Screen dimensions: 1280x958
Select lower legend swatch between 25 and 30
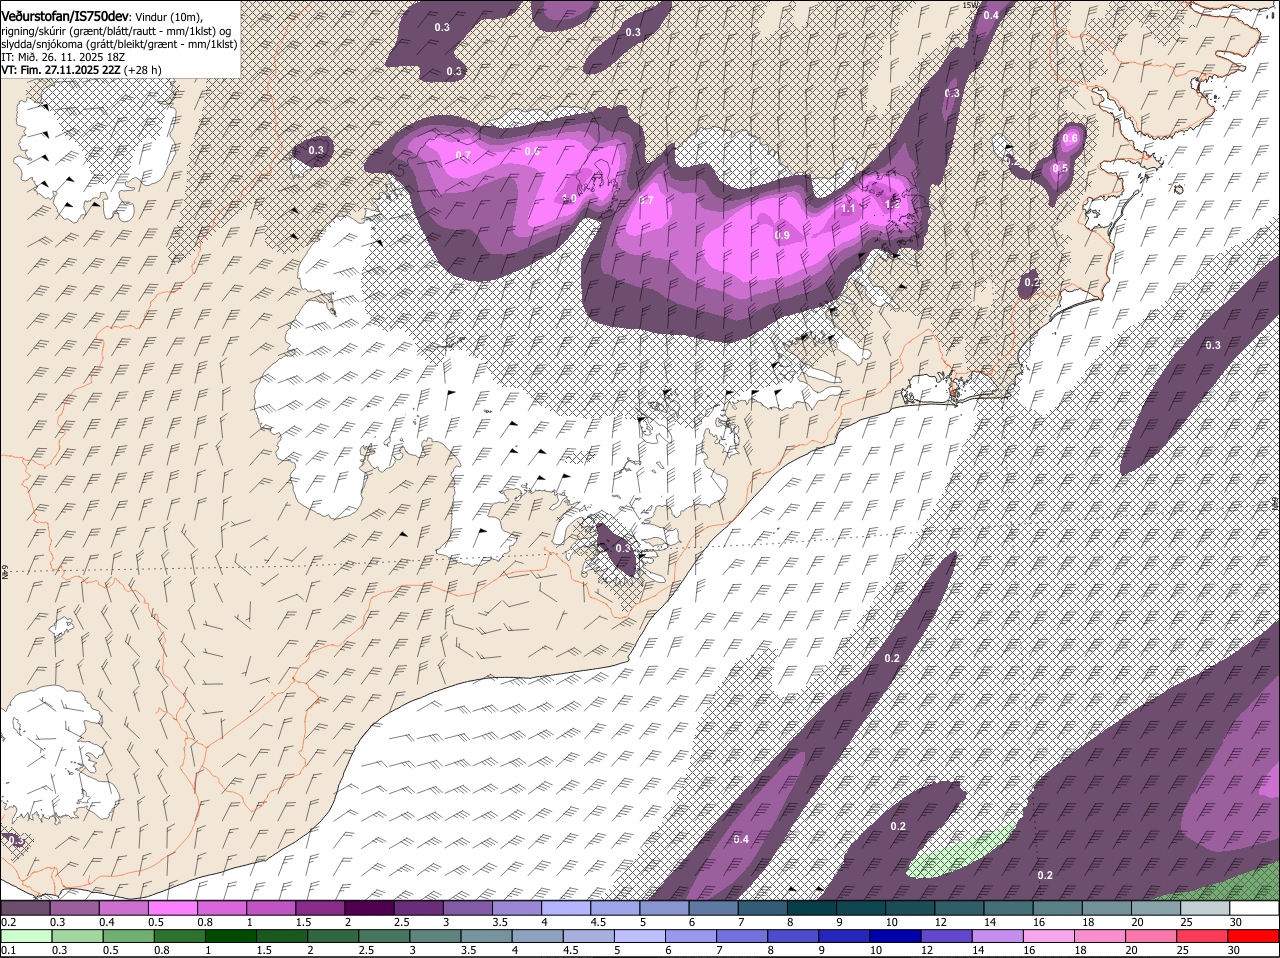click(x=1202, y=936)
